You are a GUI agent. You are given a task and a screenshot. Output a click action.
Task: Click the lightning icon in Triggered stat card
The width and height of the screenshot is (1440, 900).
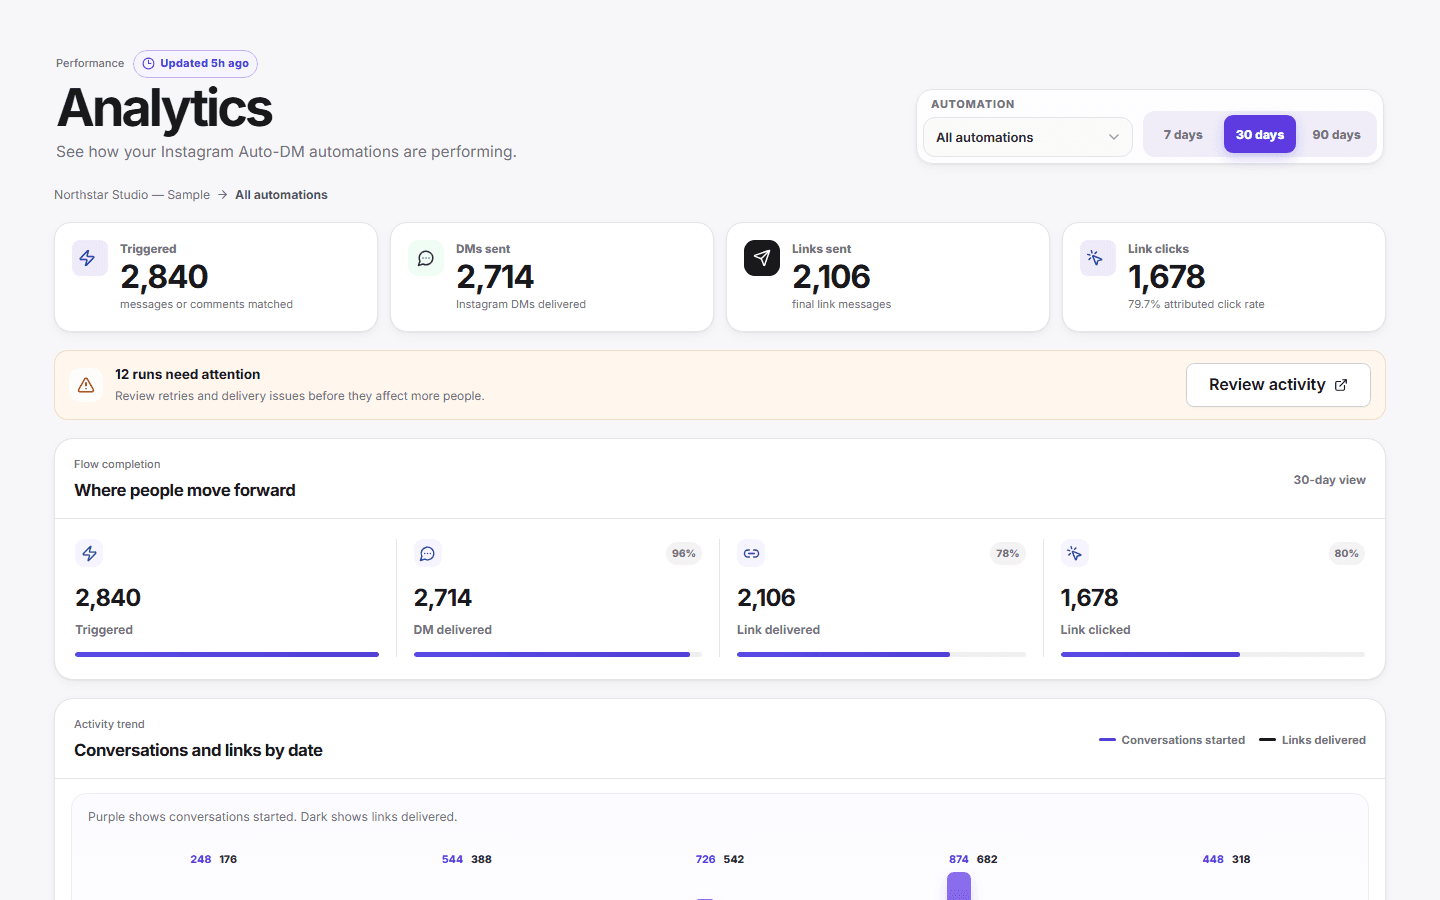coord(89,258)
